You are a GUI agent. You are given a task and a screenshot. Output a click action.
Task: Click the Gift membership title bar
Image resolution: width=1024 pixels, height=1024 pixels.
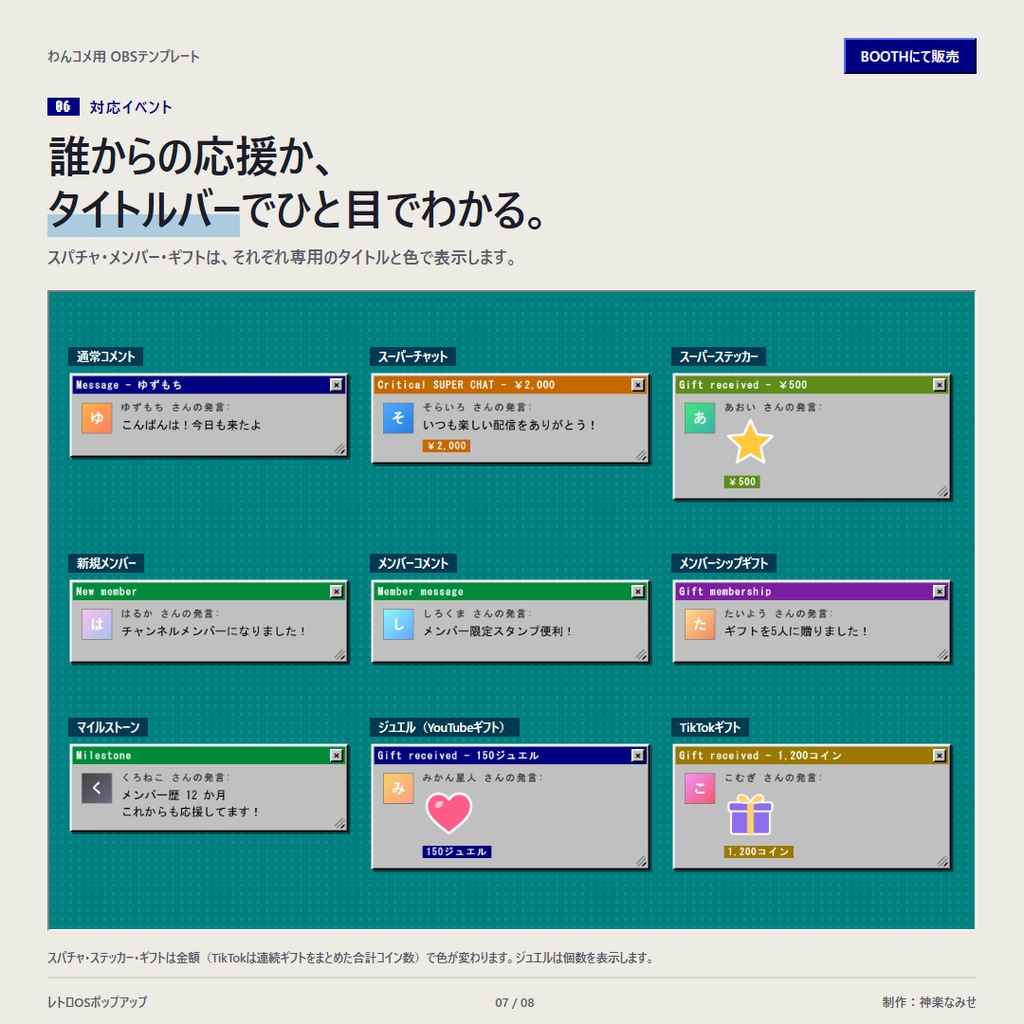pos(811,592)
